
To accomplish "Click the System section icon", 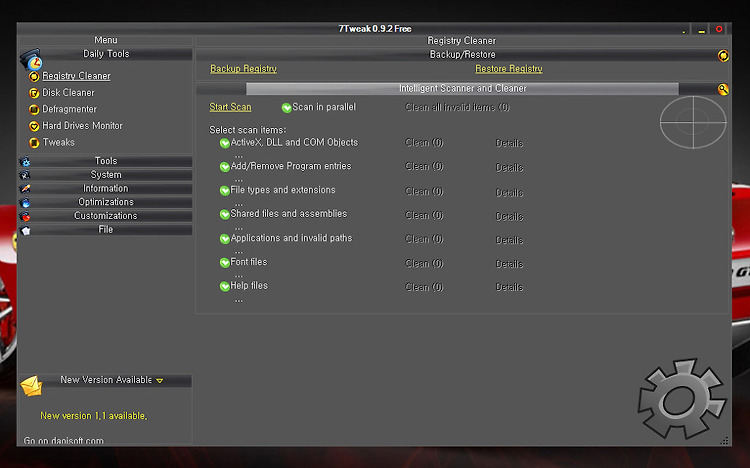I will [x=25, y=175].
